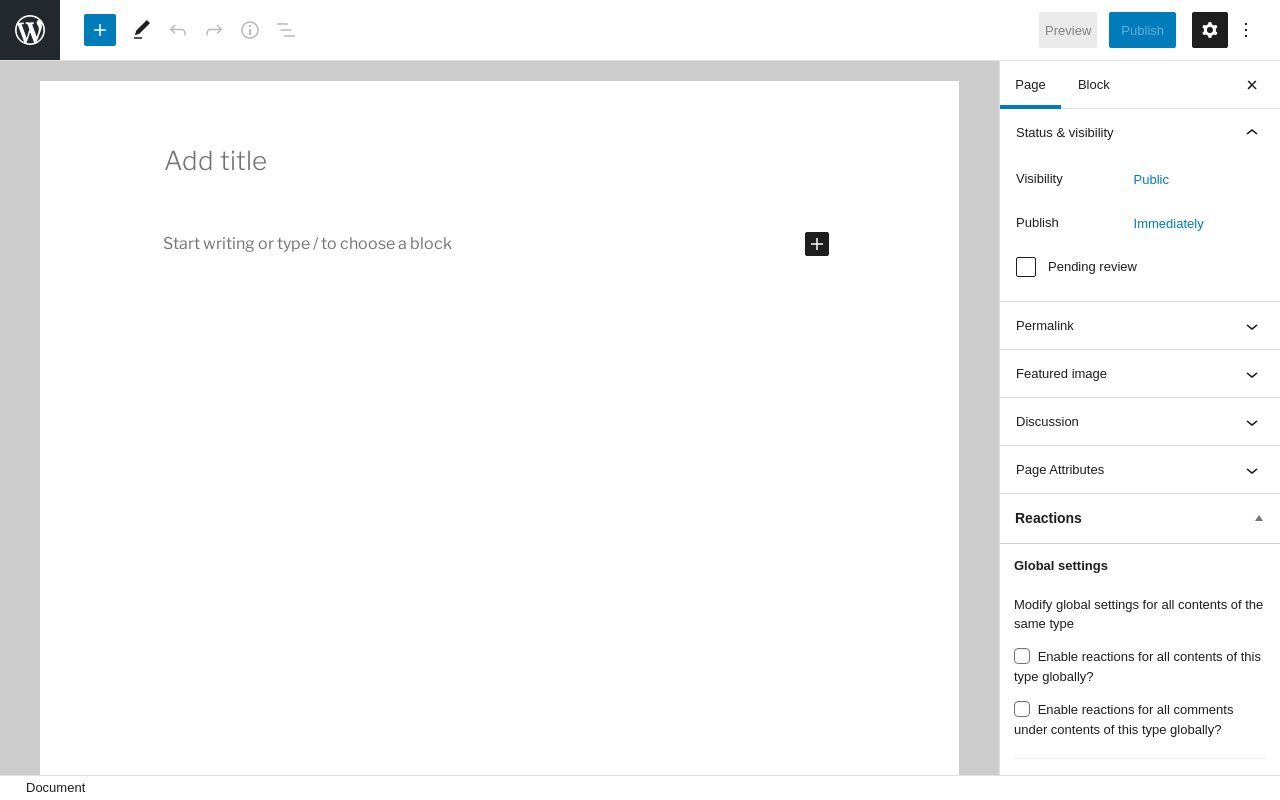Click the Preview button
This screenshot has width=1280, height=800.
point(1068,30)
